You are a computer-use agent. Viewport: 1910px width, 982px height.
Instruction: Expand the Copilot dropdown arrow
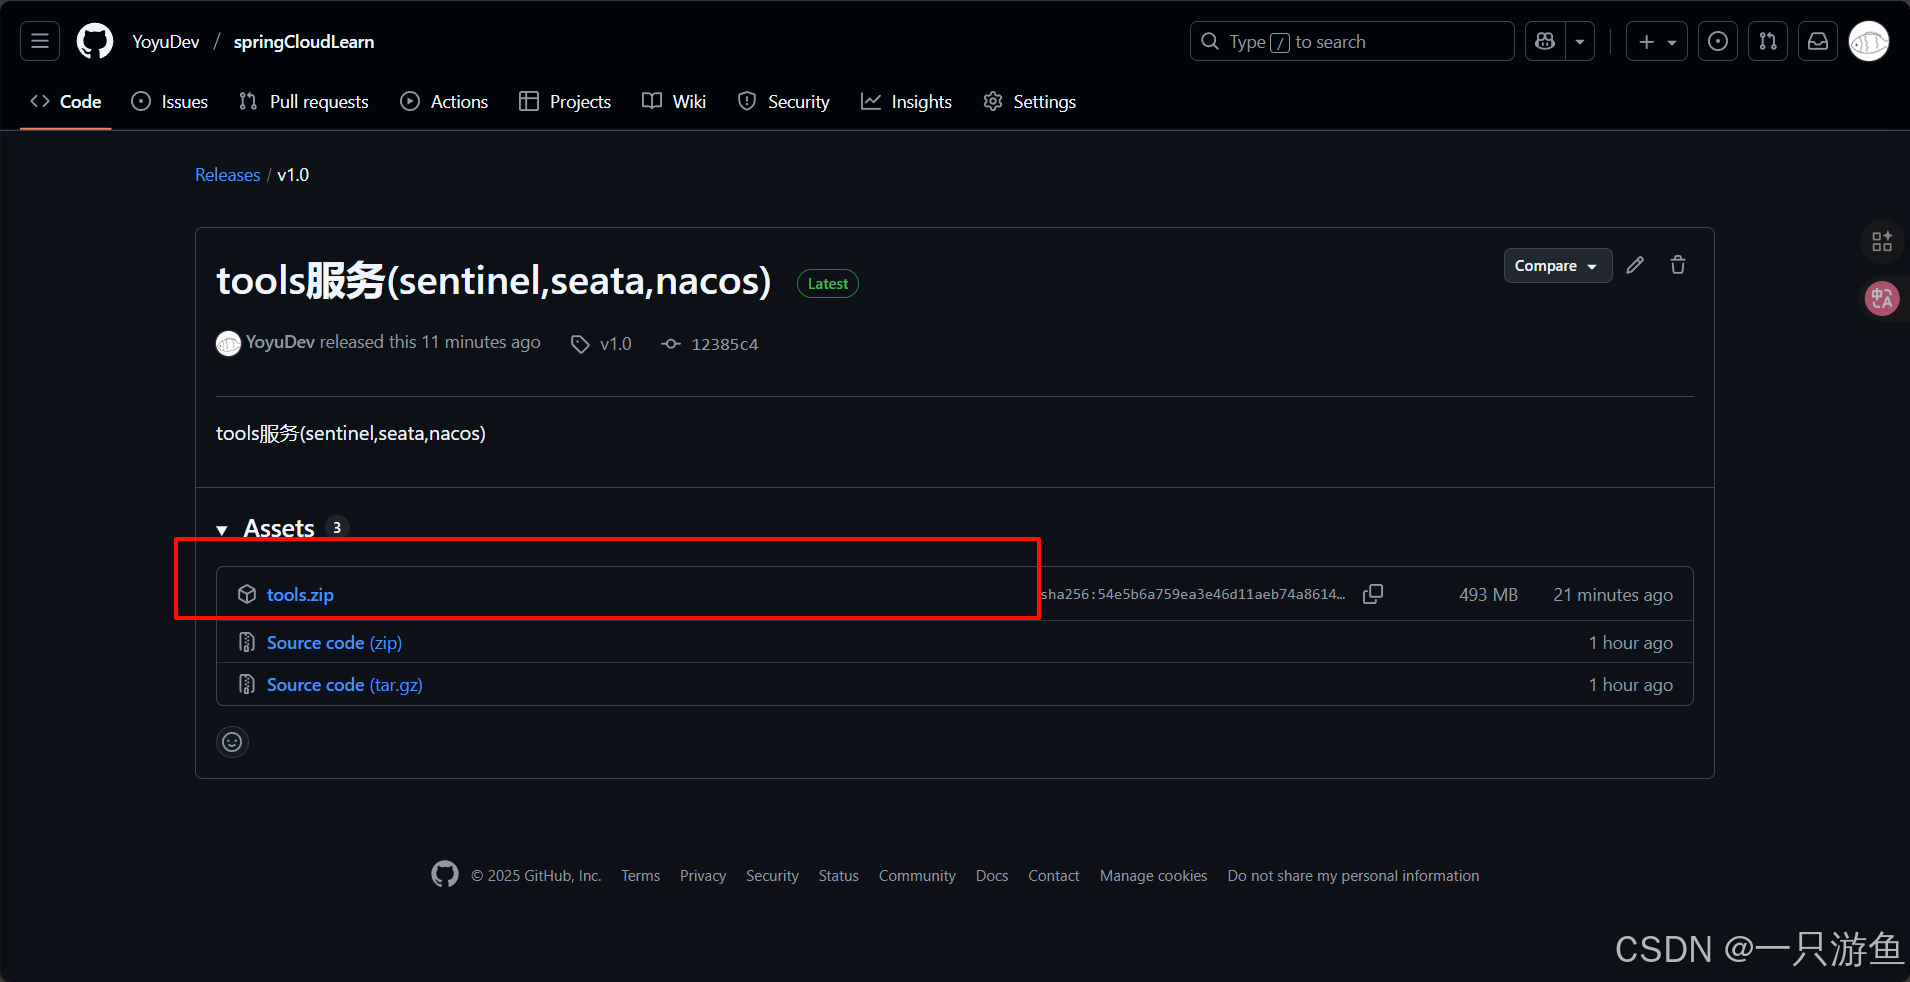point(1580,41)
